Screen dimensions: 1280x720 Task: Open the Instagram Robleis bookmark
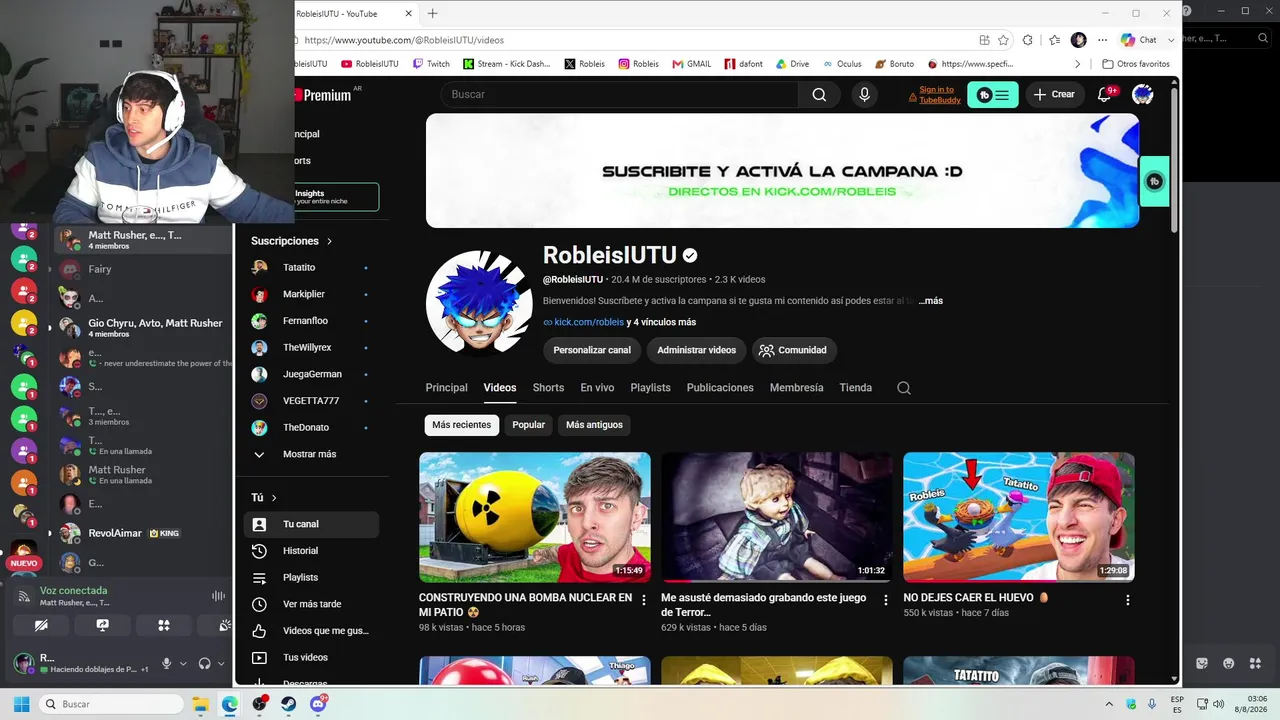point(638,64)
